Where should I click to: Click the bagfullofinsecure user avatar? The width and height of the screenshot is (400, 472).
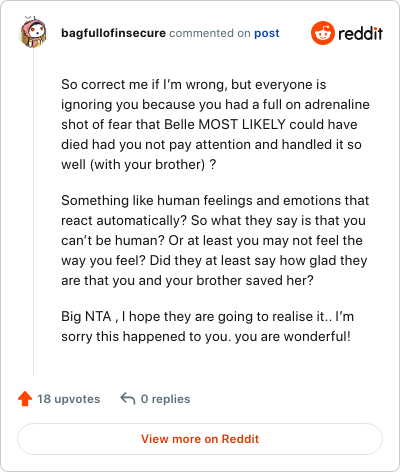pyautogui.click(x=33, y=32)
